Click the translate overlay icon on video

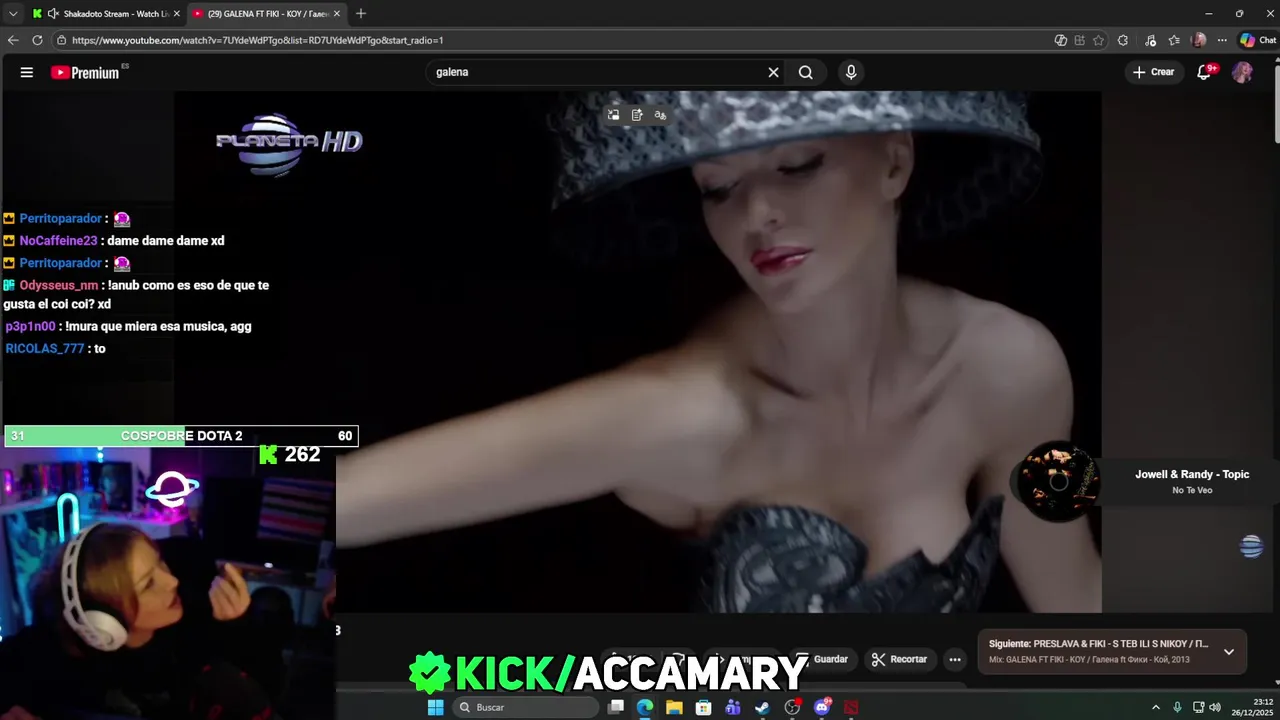(x=660, y=115)
